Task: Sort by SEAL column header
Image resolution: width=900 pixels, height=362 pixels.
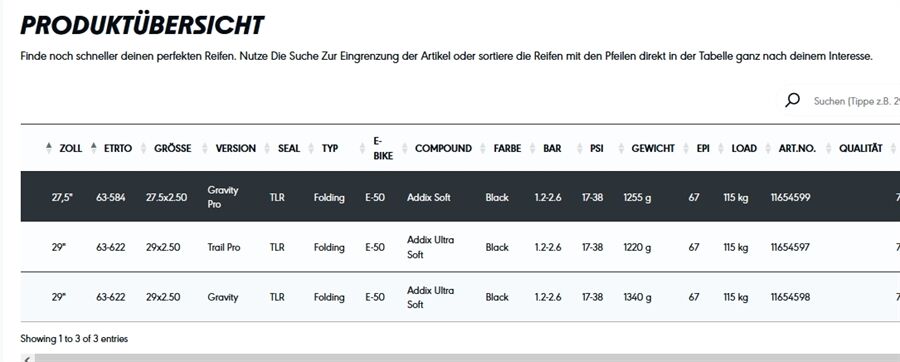Action: pyautogui.click(x=289, y=148)
